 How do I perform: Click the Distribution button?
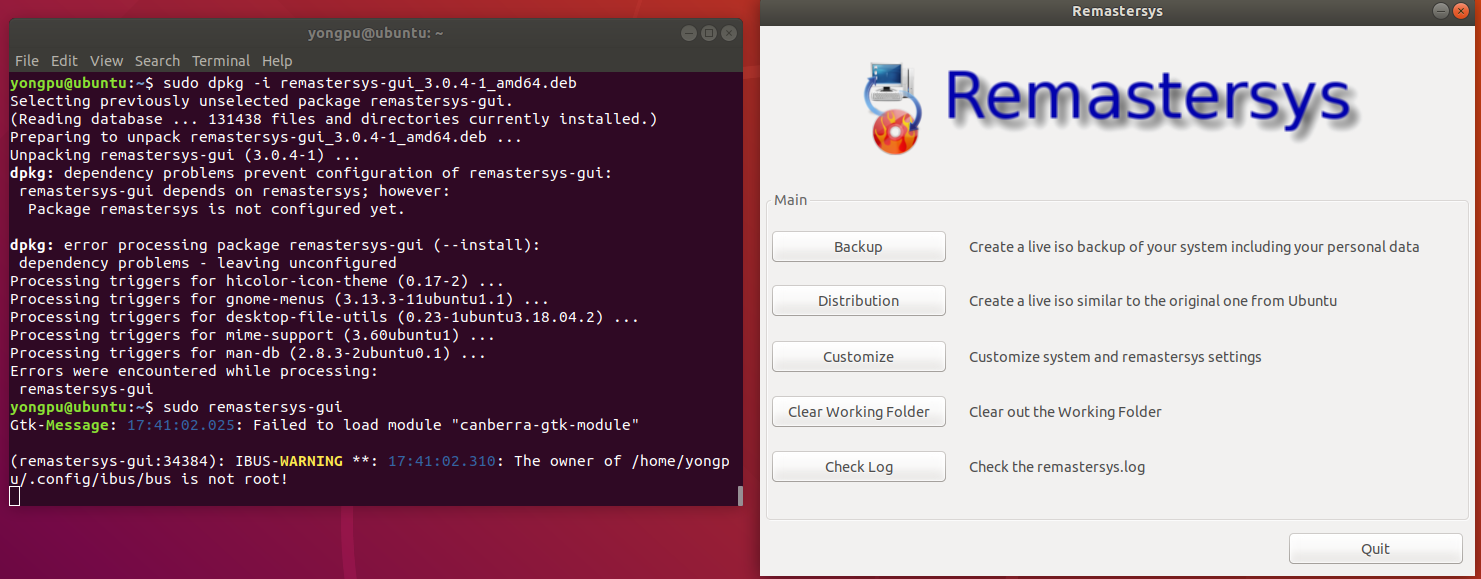tap(858, 301)
